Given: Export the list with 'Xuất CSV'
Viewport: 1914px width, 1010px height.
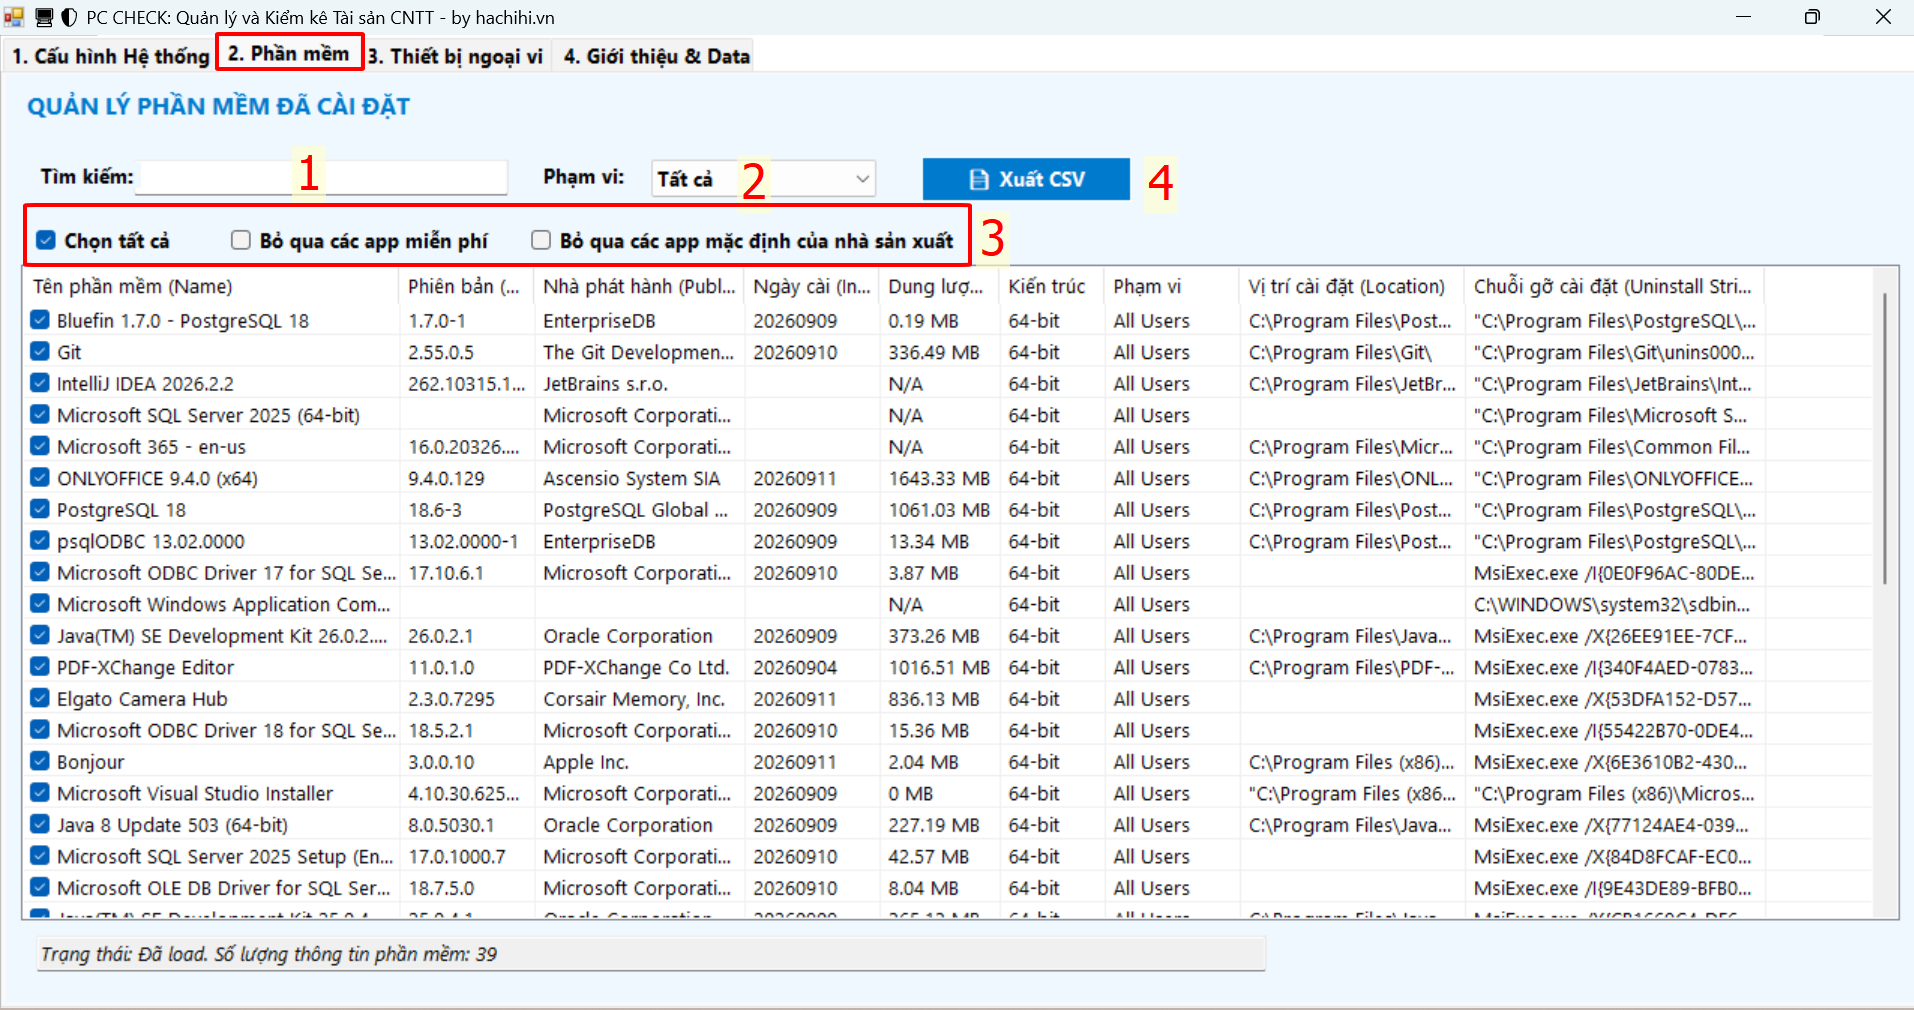Looking at the screenshot, I should (x=1026, y=179).
